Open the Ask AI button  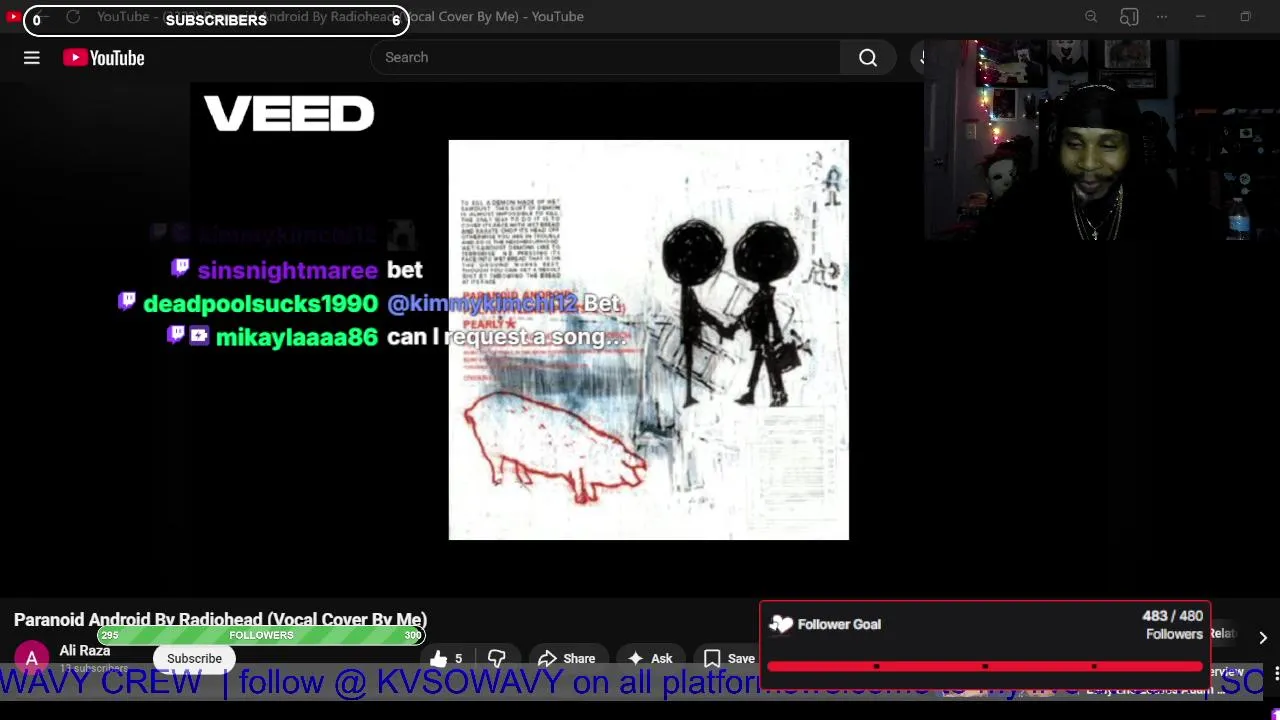click(x=650, y=658)
